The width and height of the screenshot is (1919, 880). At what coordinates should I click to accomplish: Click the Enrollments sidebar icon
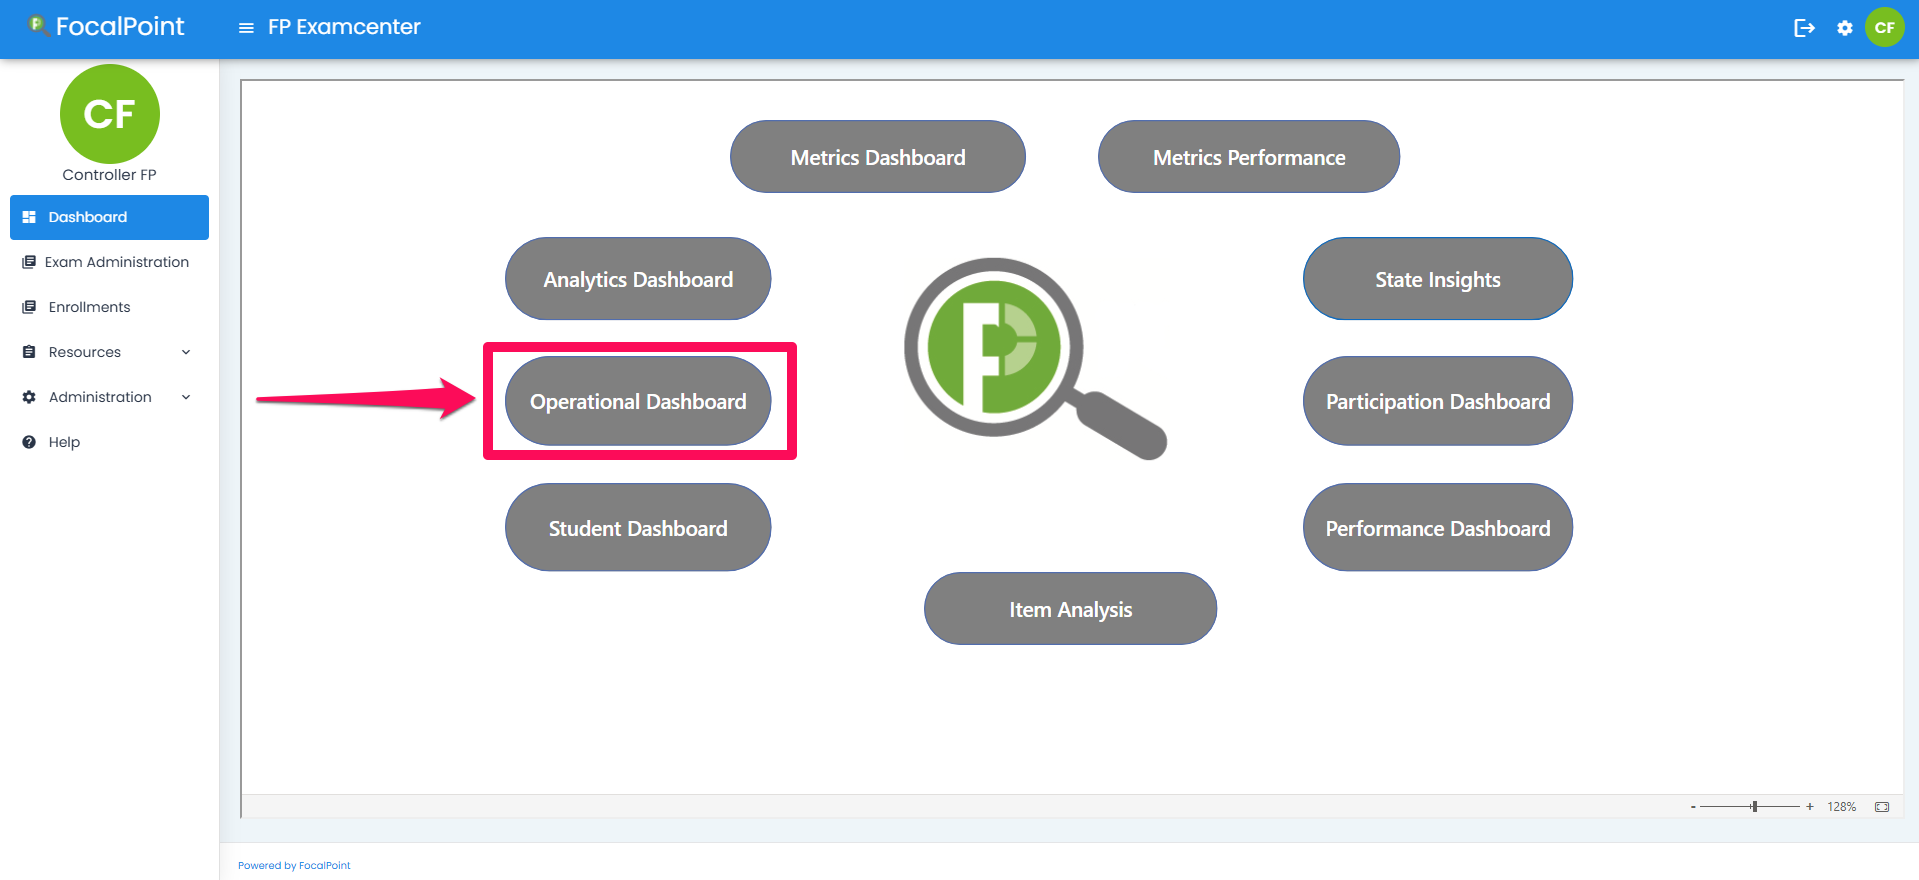(x=29, y=307)
